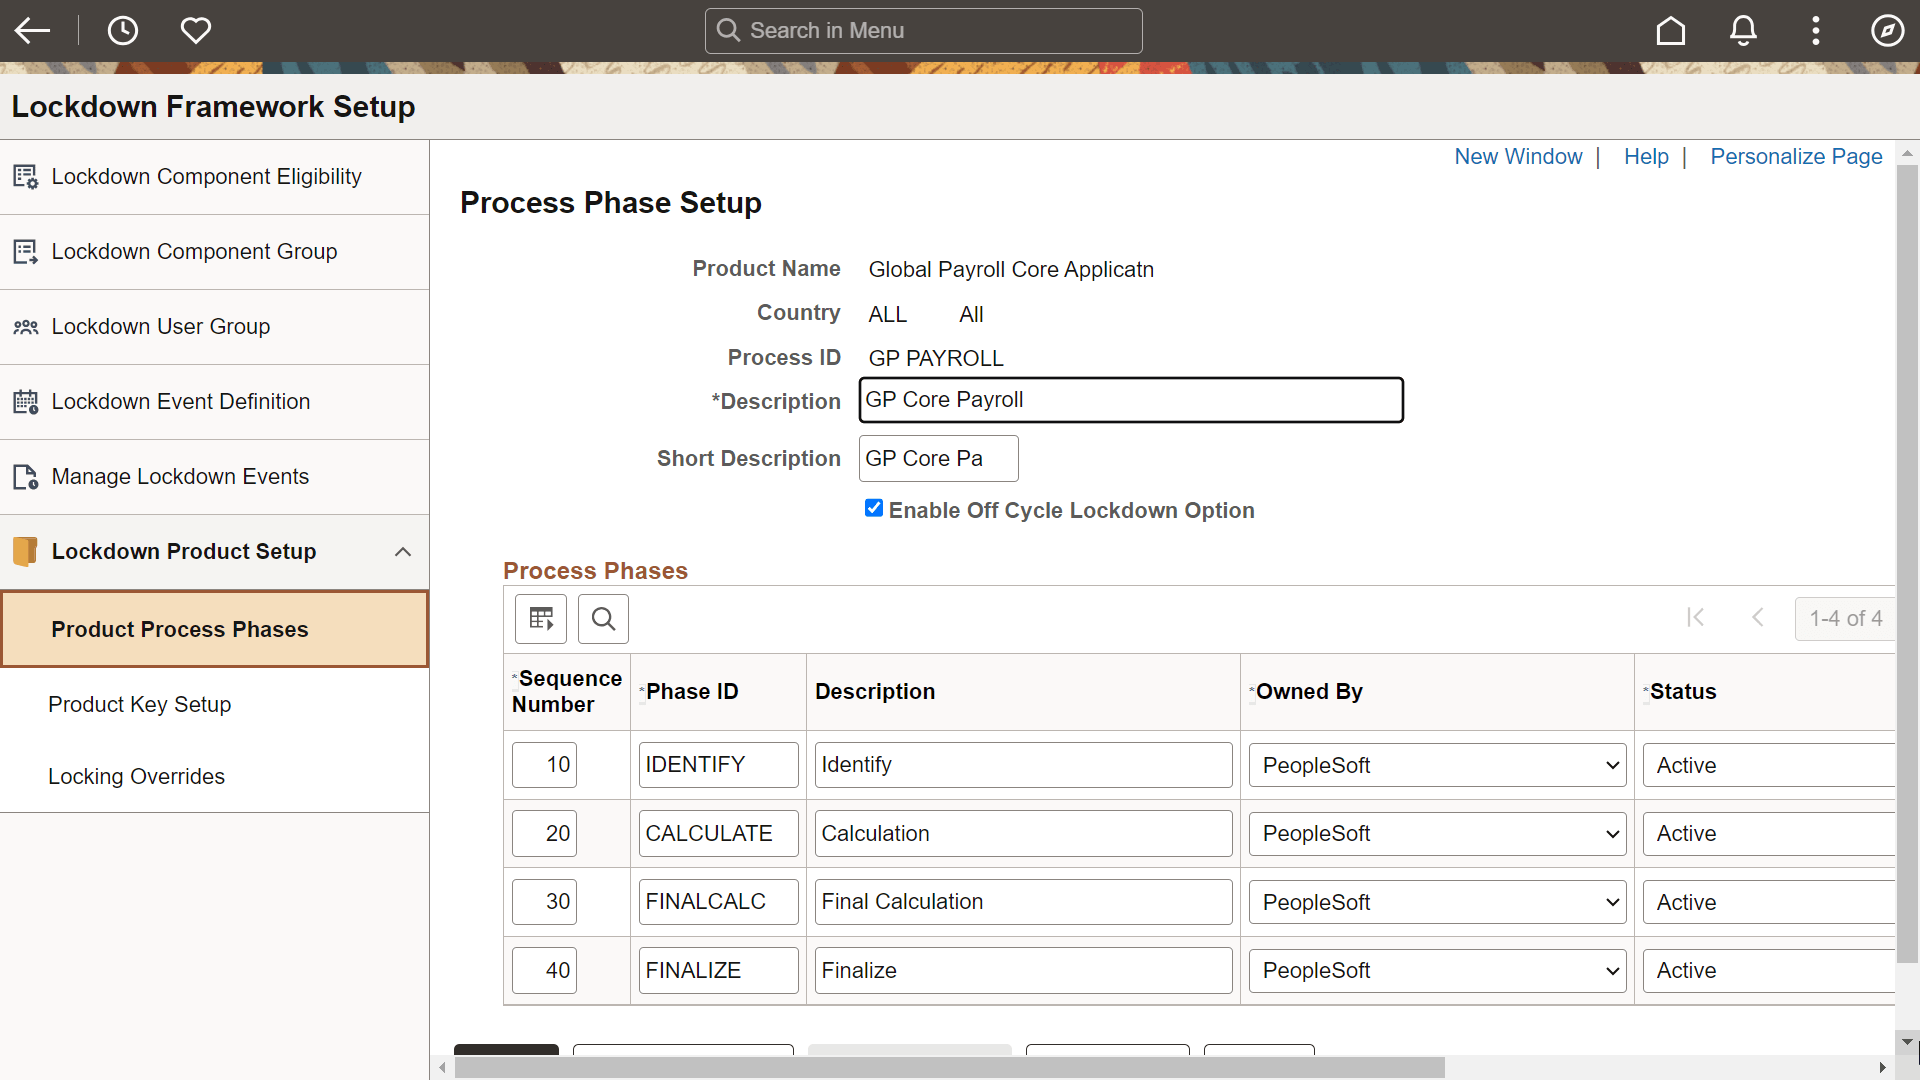Screen dimensions: 1920x1080
Task: Click the Personalize Page link
Action: (x=1795, y=157)
